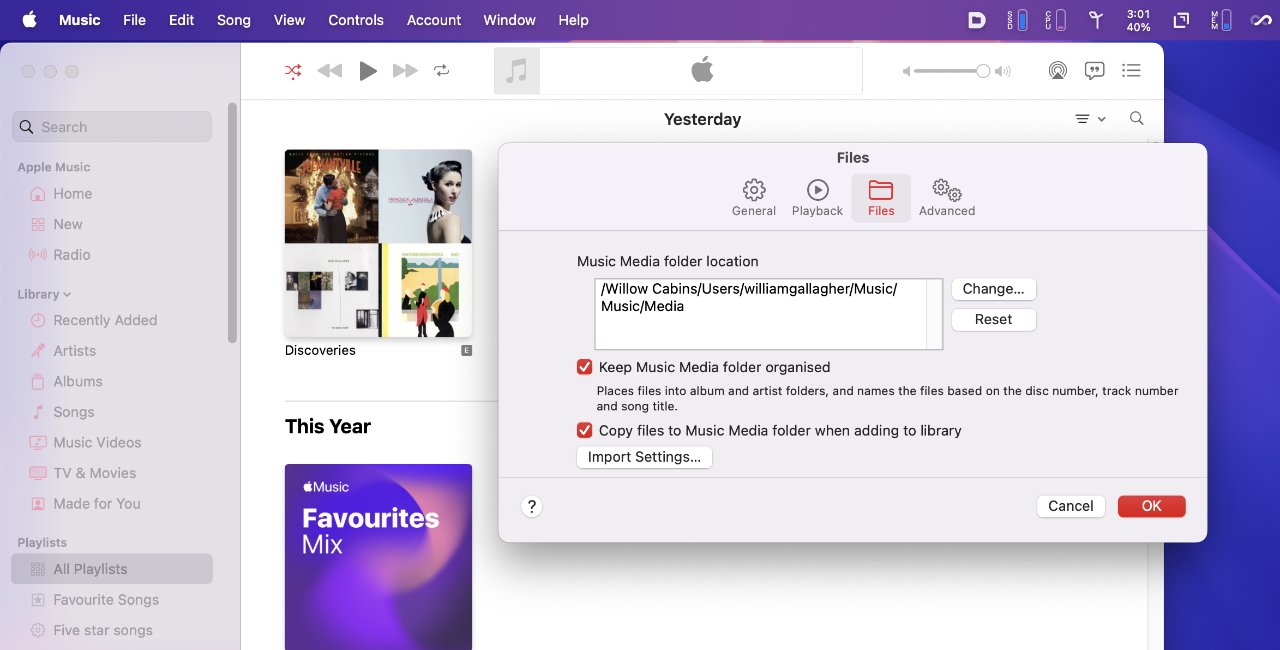Switch to the Advanced preferences tab
Screen dimensions: 1280x650
tap(947, 197)
